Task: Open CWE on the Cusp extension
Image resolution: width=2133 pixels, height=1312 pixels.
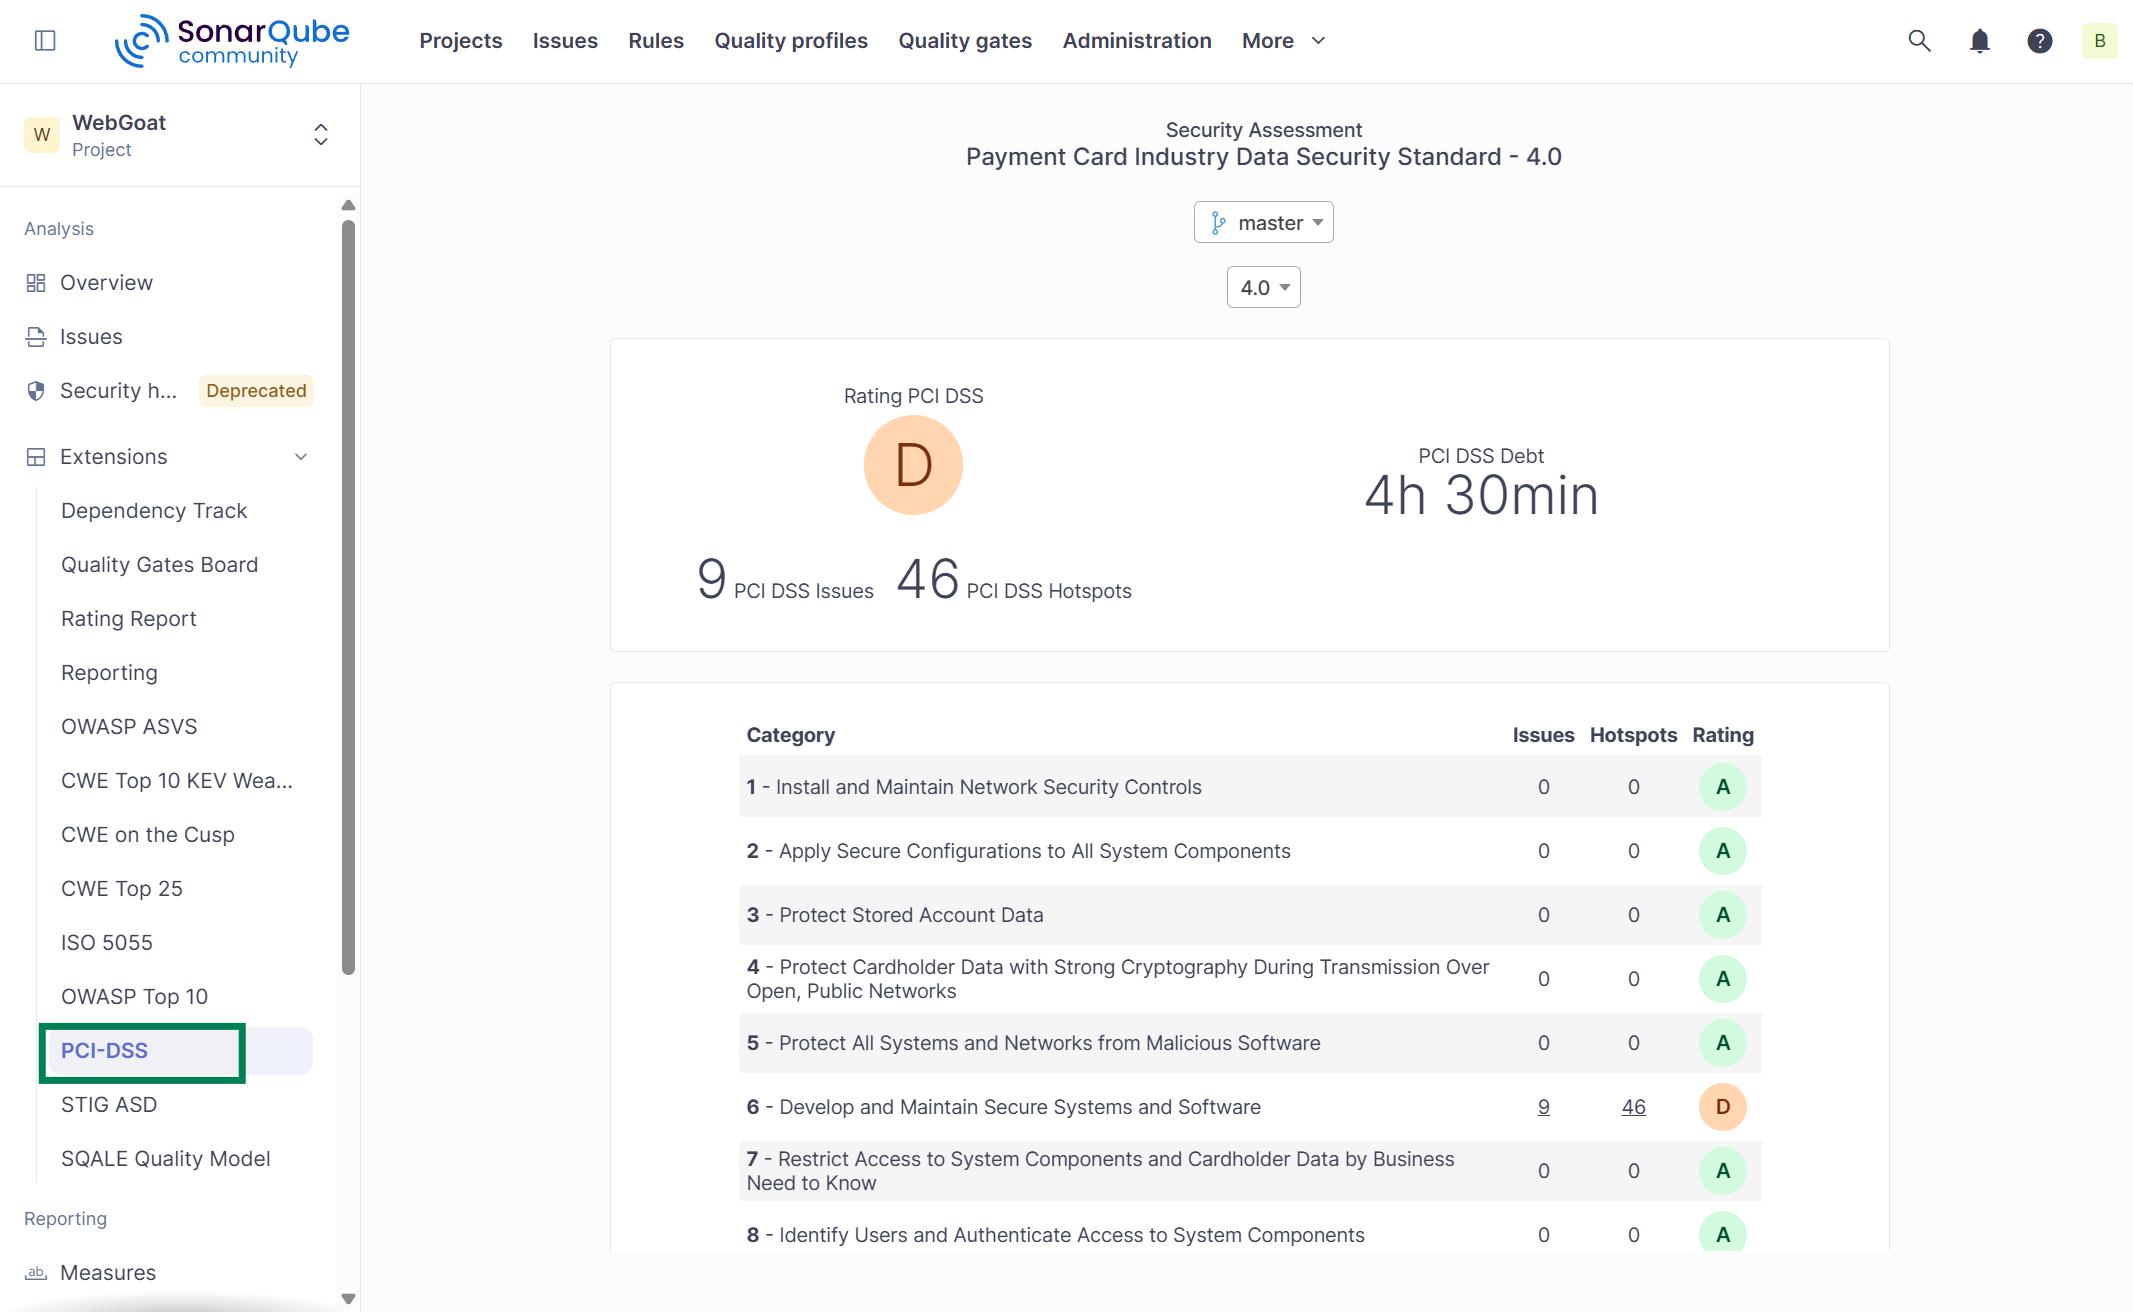Action: [x=148, y=835]
